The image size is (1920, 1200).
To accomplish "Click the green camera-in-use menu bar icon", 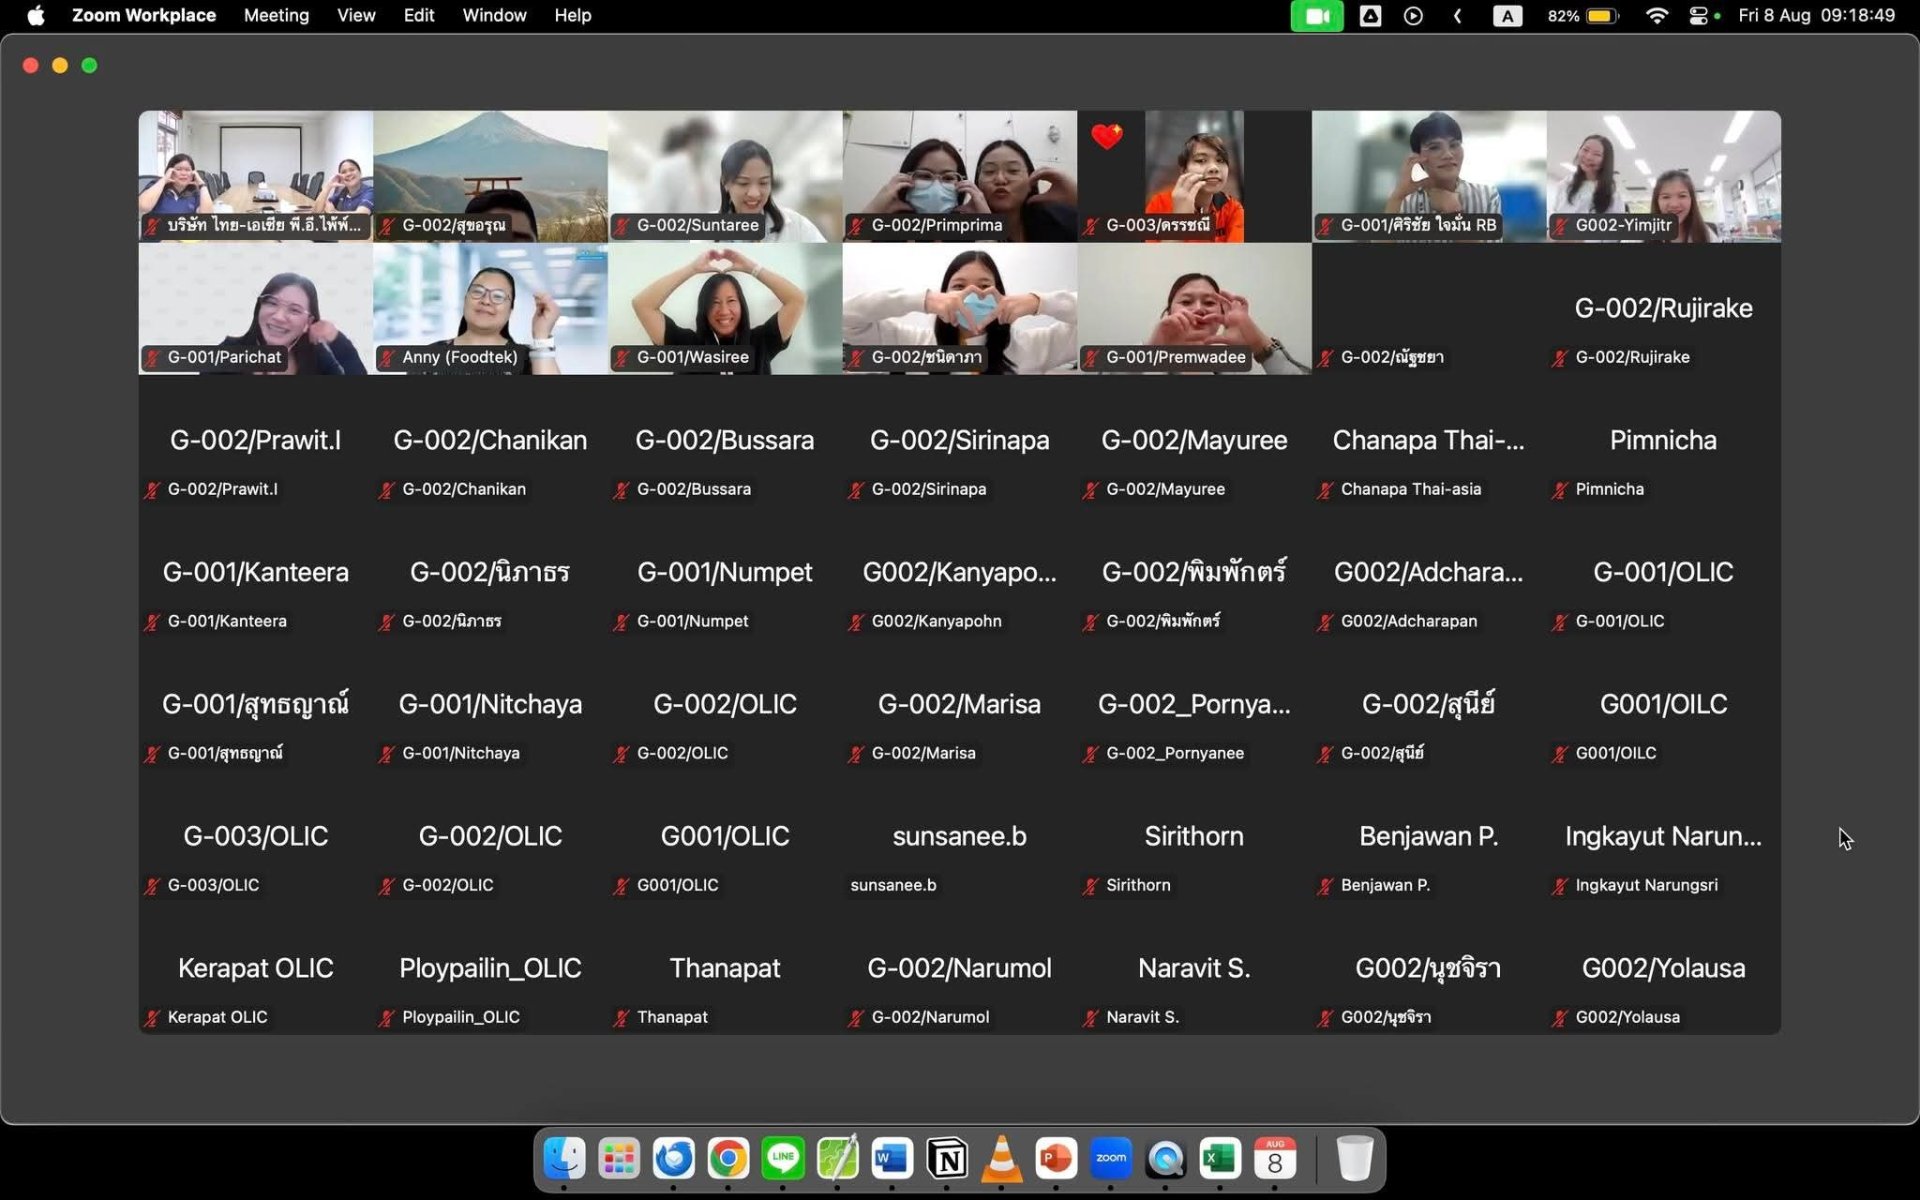I will coord(1316,16).
